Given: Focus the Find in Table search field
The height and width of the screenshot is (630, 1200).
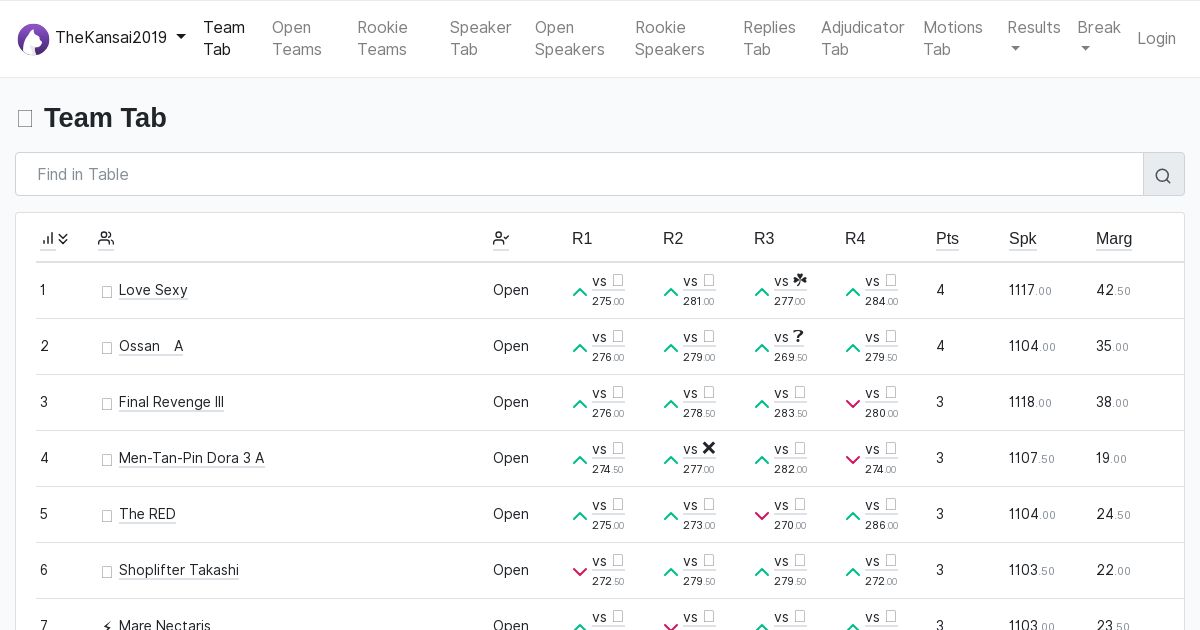Looking at the screenshot, I should pyautogui.click(x=579, y=174).
